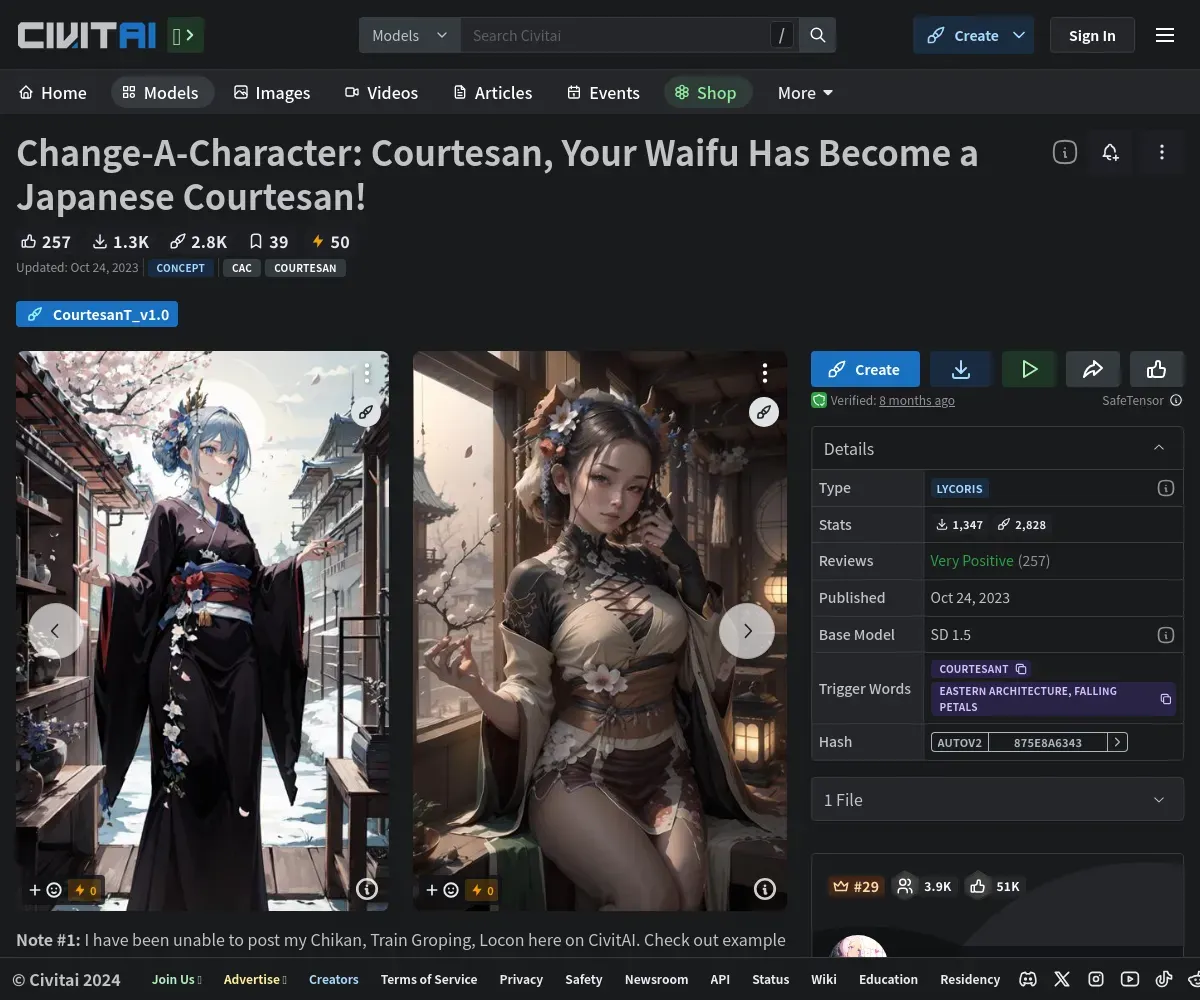Add reaction on the left image

46,889
